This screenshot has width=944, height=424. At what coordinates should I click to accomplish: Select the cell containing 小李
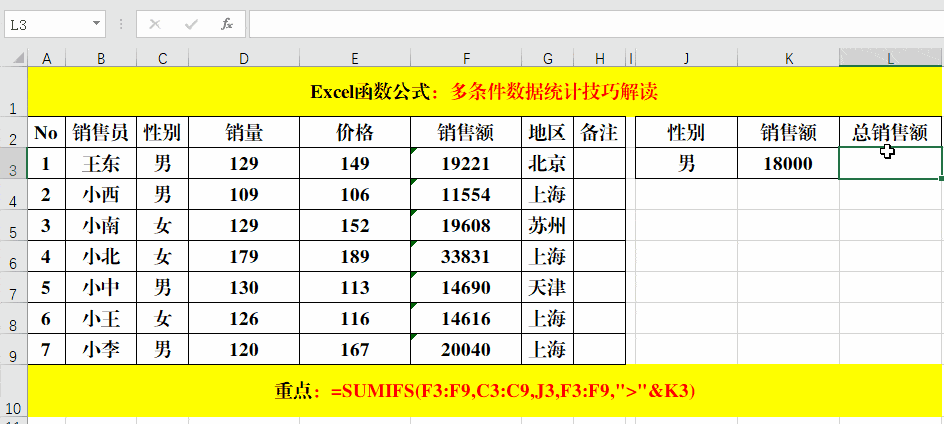pyautogui.click(x=101, y=349)
